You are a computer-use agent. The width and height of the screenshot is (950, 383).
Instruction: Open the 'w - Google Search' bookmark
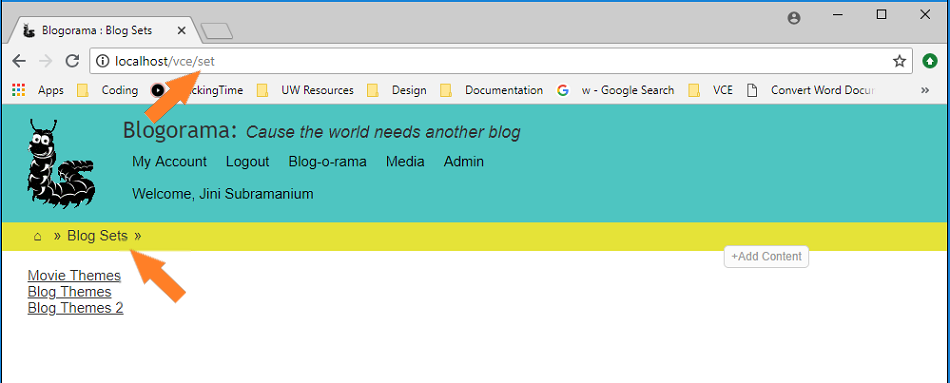pyautogui.click(x=616, y=90)
